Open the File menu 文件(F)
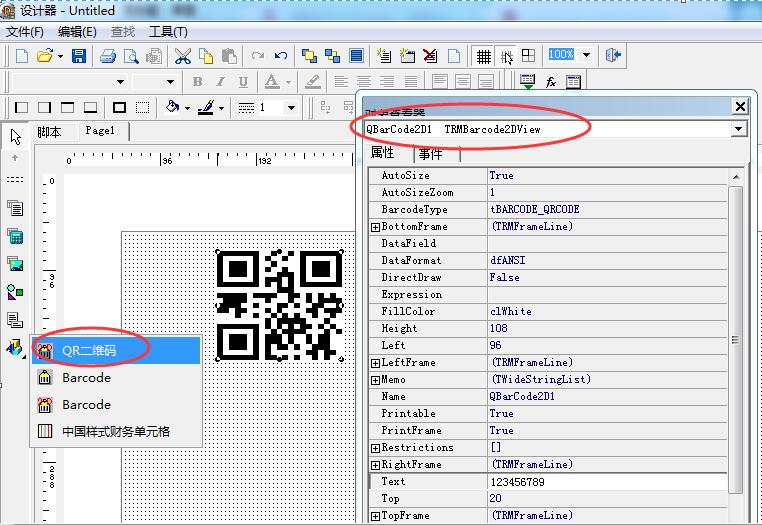 25,32
